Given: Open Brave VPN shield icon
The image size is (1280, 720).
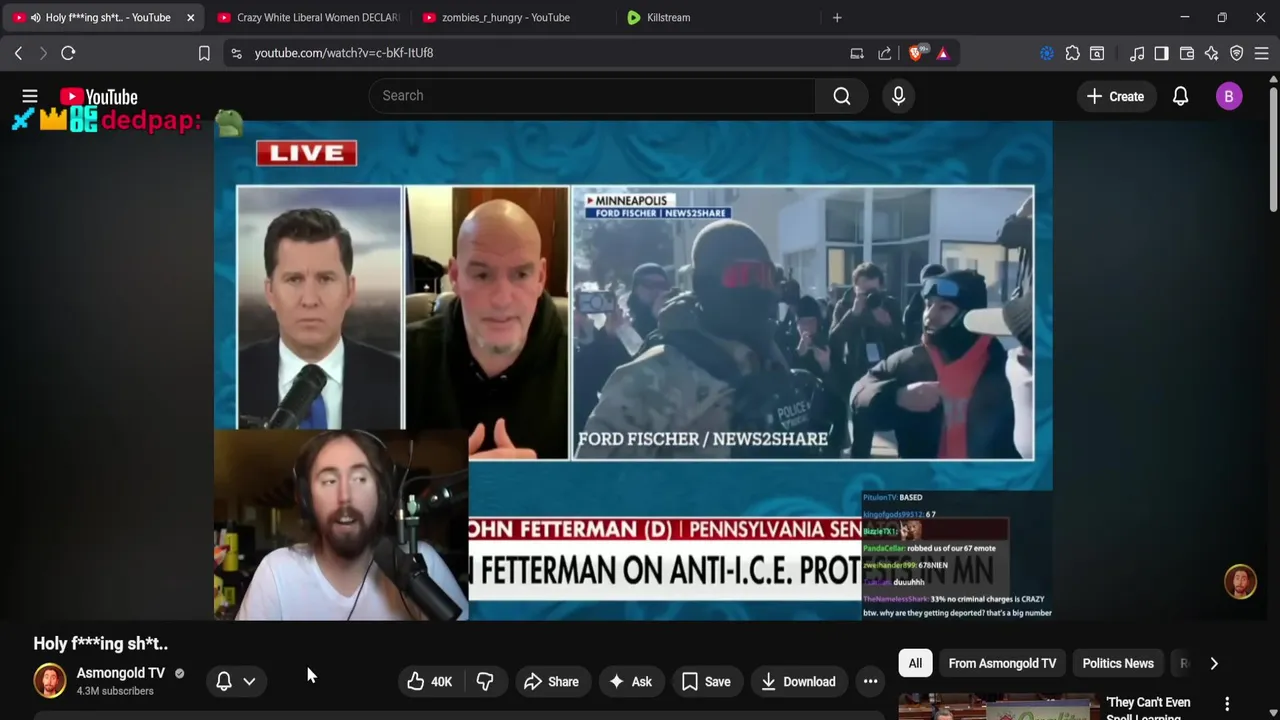Looking at the screenshot, I should [x=1237, y=53].
